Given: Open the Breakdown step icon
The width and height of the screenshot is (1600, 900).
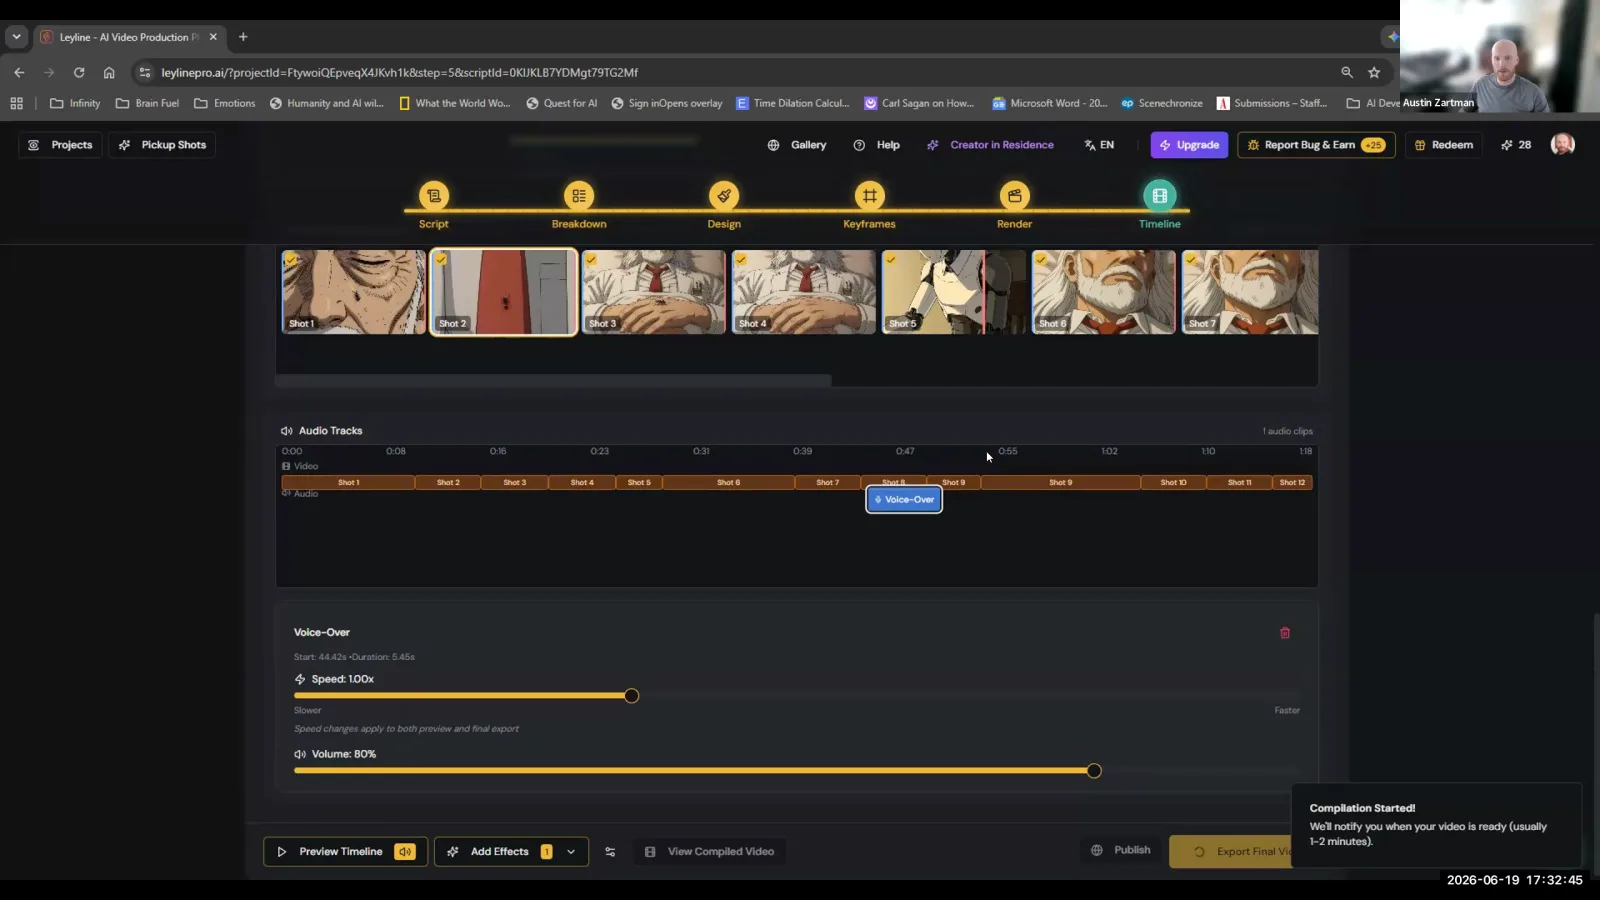Looking at the screenshot, I should tap(579, 196).
